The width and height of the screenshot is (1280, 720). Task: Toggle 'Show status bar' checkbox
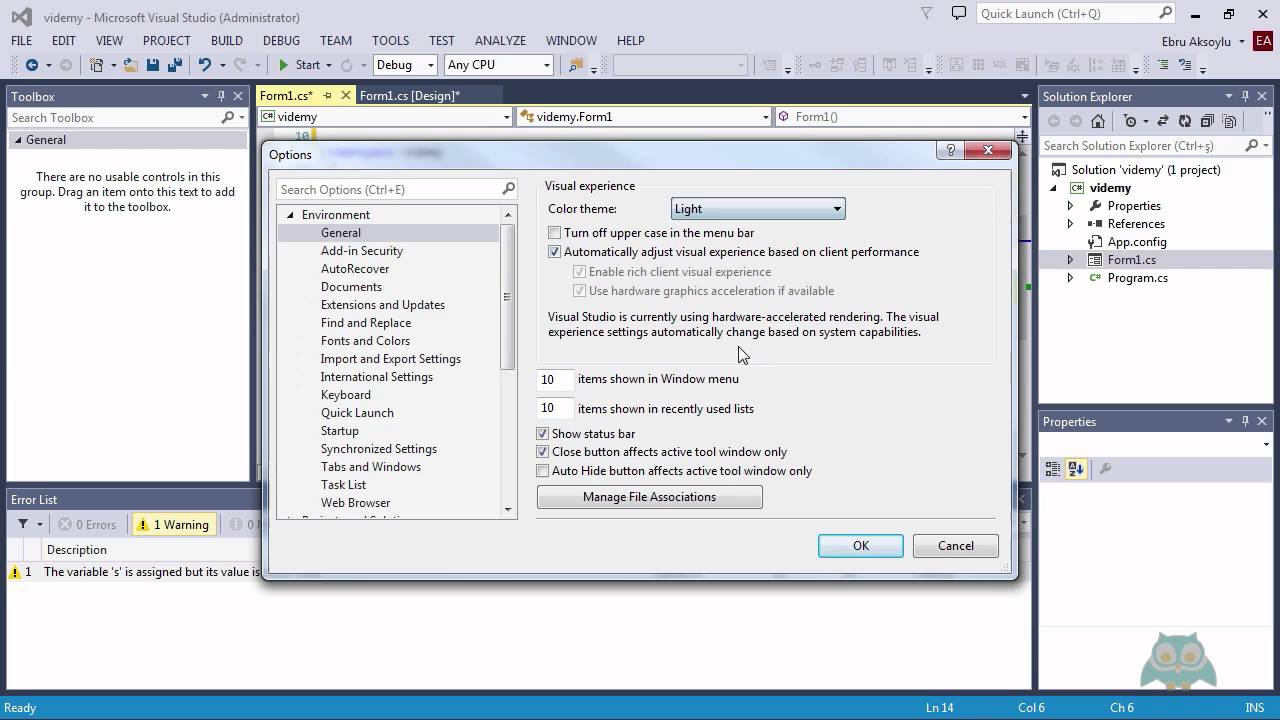[542, 434]
